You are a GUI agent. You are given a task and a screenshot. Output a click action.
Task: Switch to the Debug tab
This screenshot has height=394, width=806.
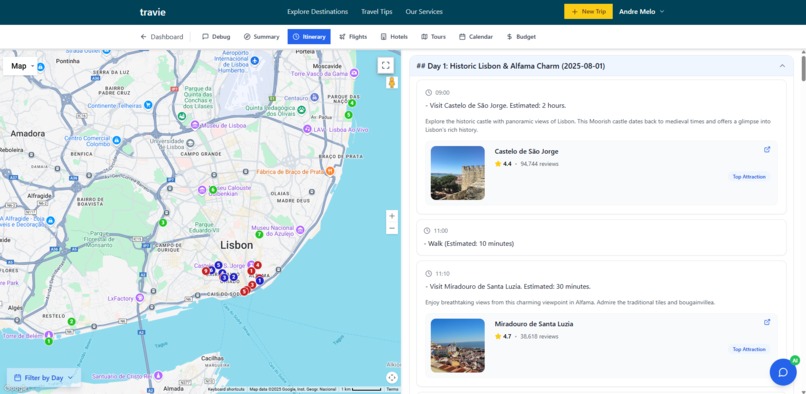tap(216, 37)
